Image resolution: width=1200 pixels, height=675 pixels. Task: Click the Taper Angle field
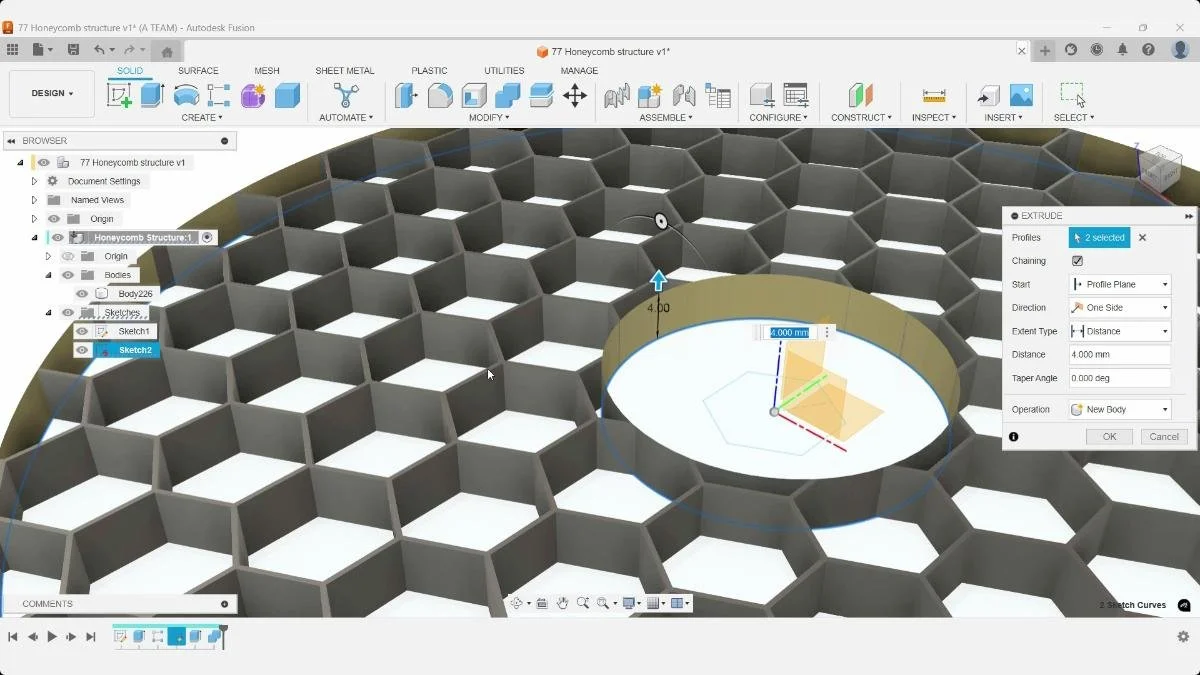(1120, 378)
